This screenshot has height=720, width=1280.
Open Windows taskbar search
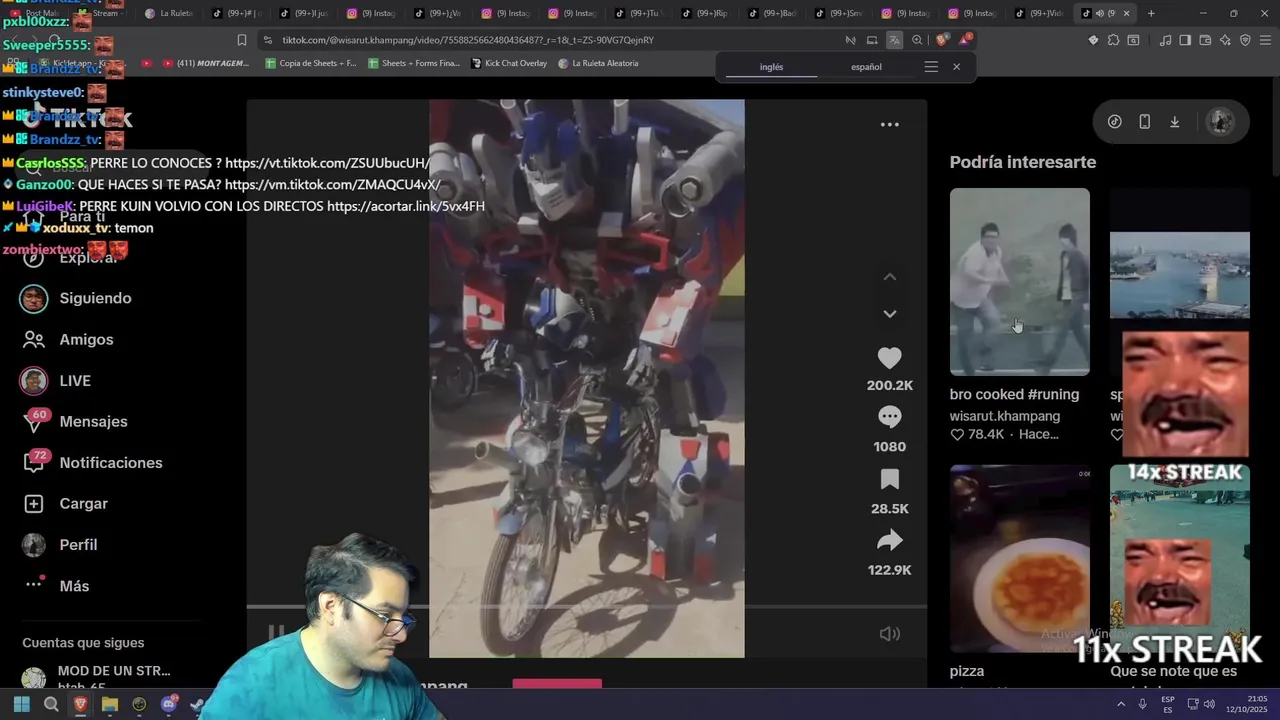pos(51,704)
